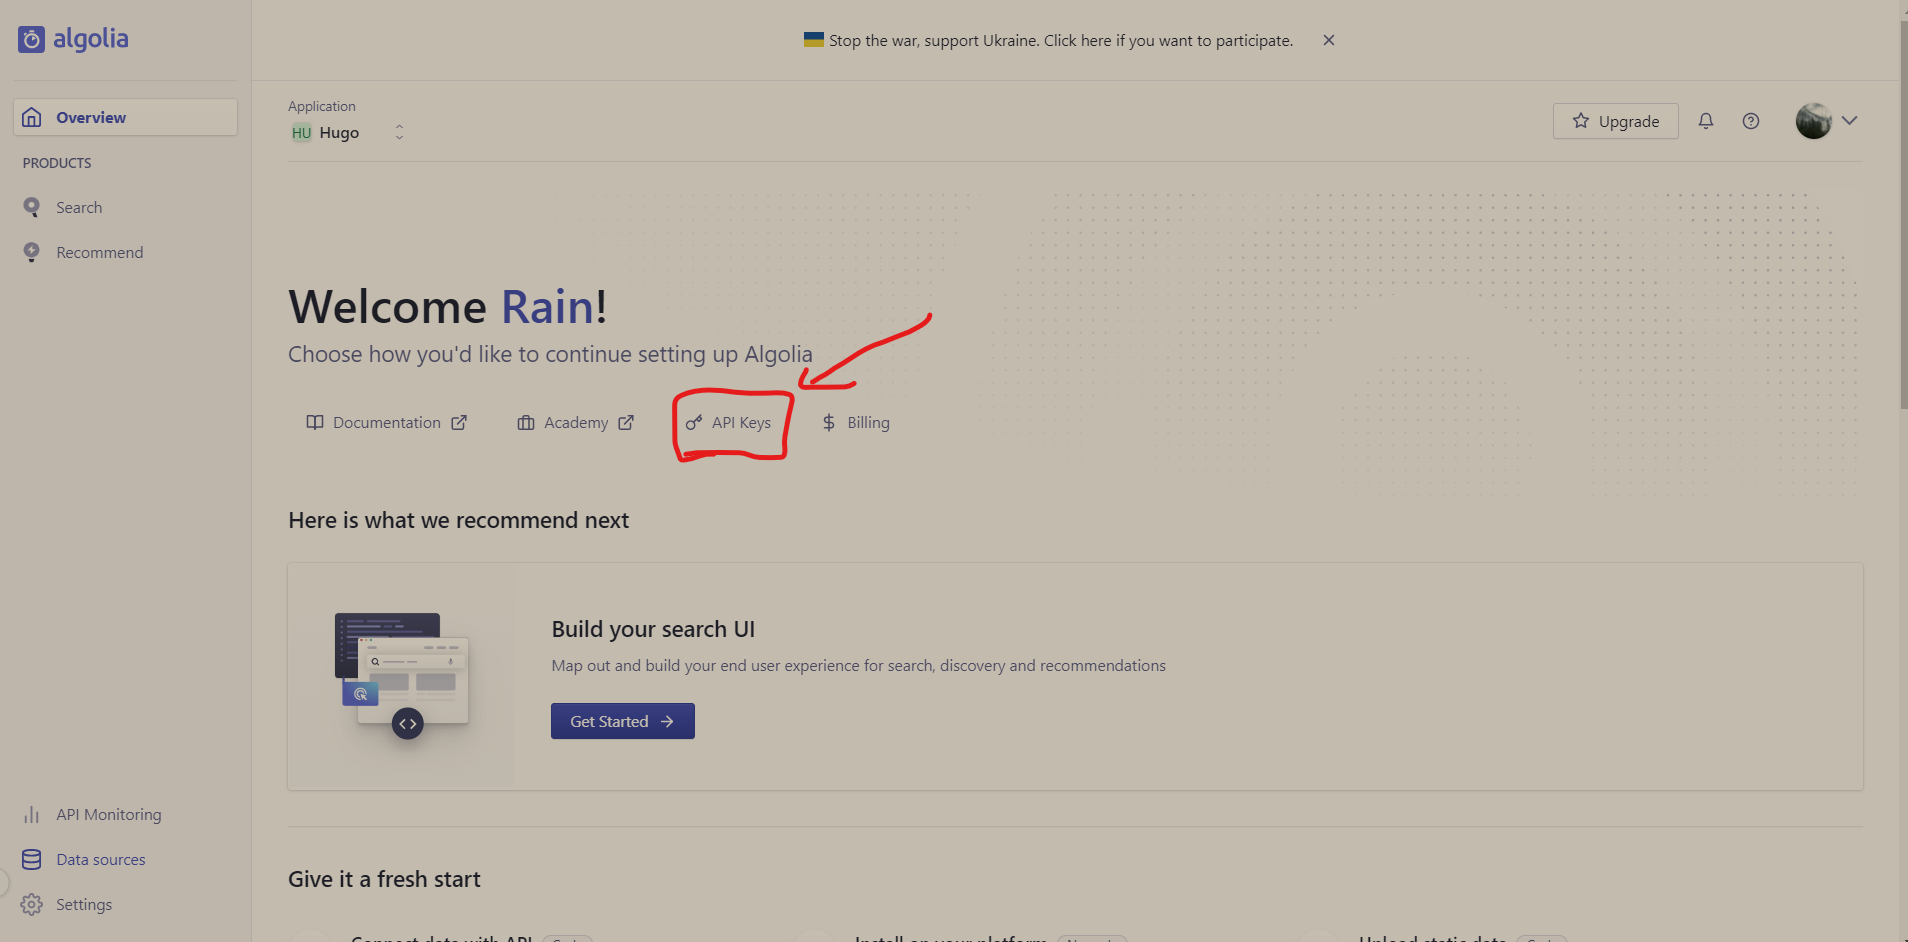The height and width of the screenshot is (942, 1908).
Task: Open Settings in sidebar
Action: point(84,904)
